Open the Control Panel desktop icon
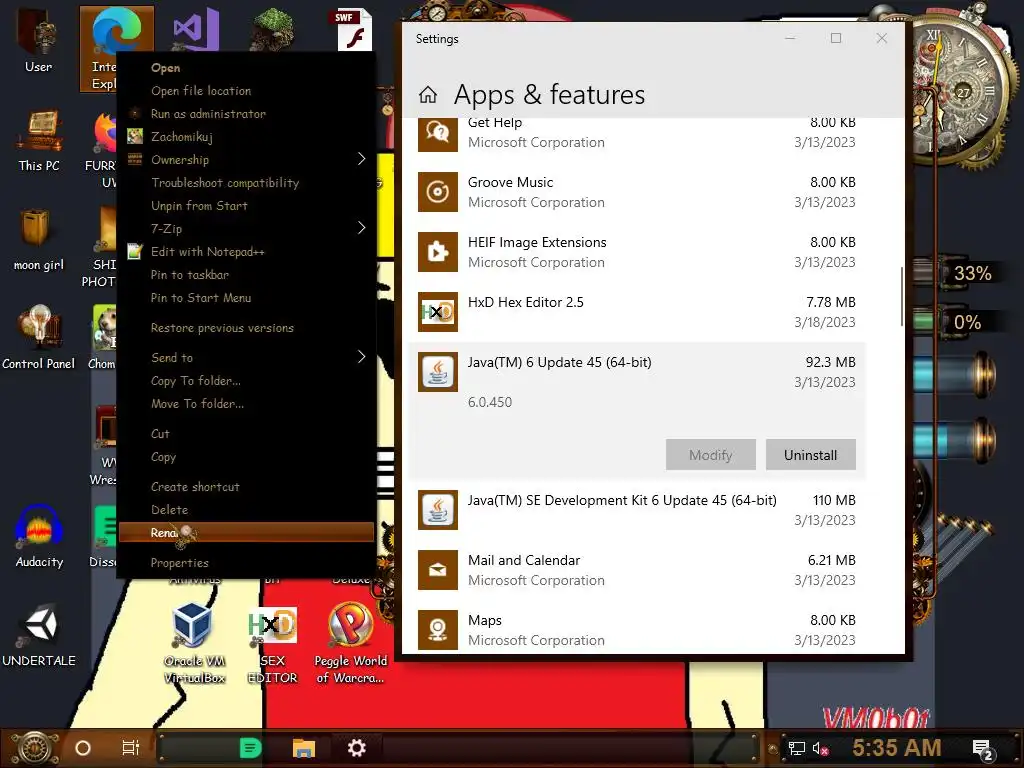 (x=39, y=338)
